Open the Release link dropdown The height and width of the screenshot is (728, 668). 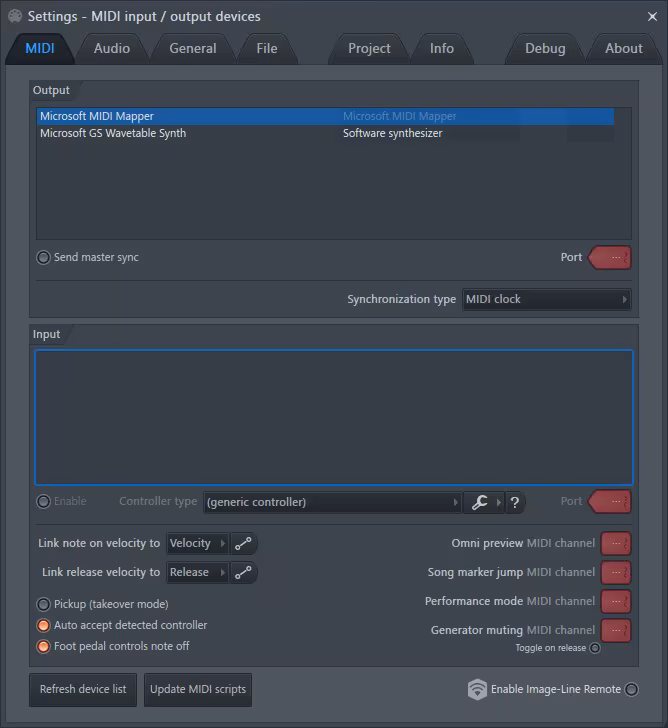pyautogui.click(x=197, y=572)
